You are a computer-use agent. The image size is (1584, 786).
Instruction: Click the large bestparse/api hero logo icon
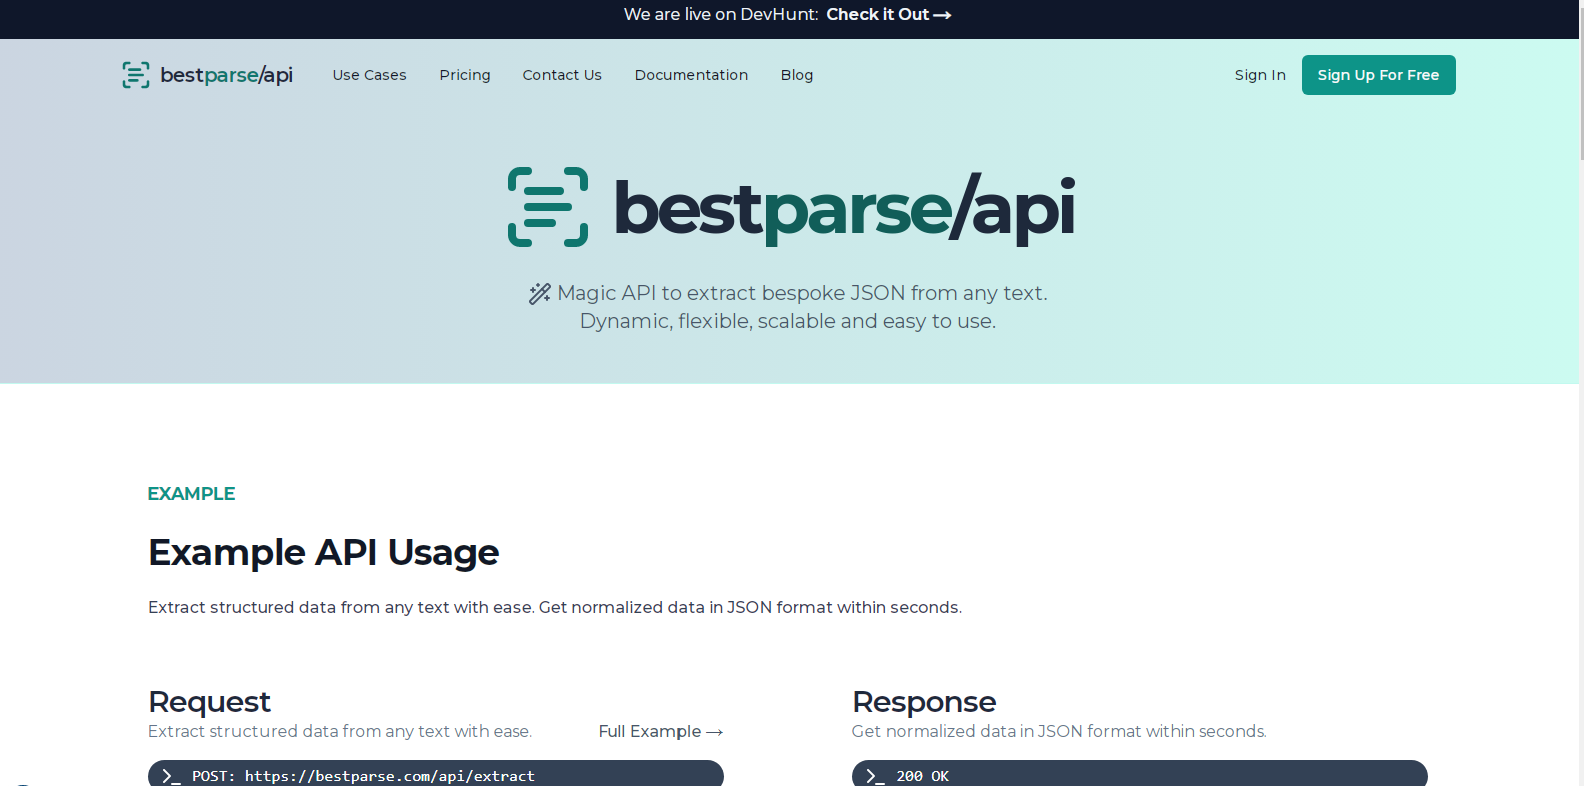(x=548, y=207)
